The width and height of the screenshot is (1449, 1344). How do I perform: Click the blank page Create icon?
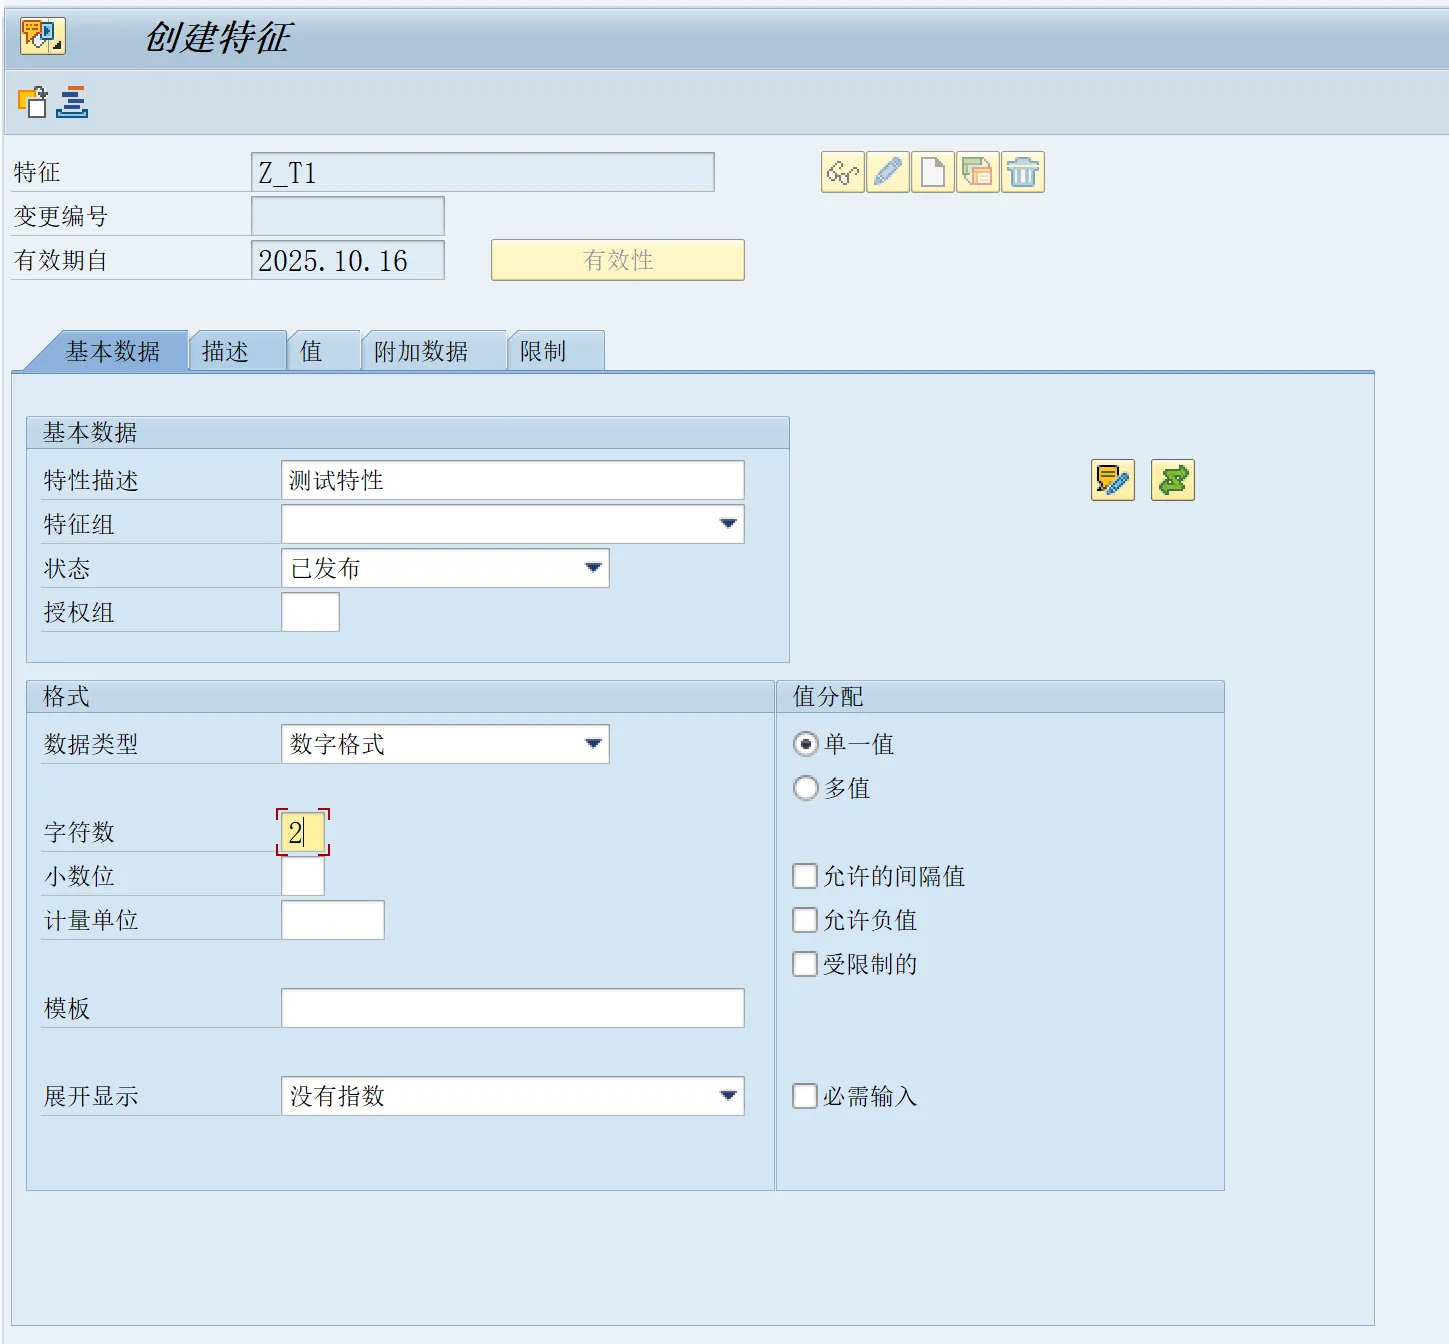click(932, 173)
